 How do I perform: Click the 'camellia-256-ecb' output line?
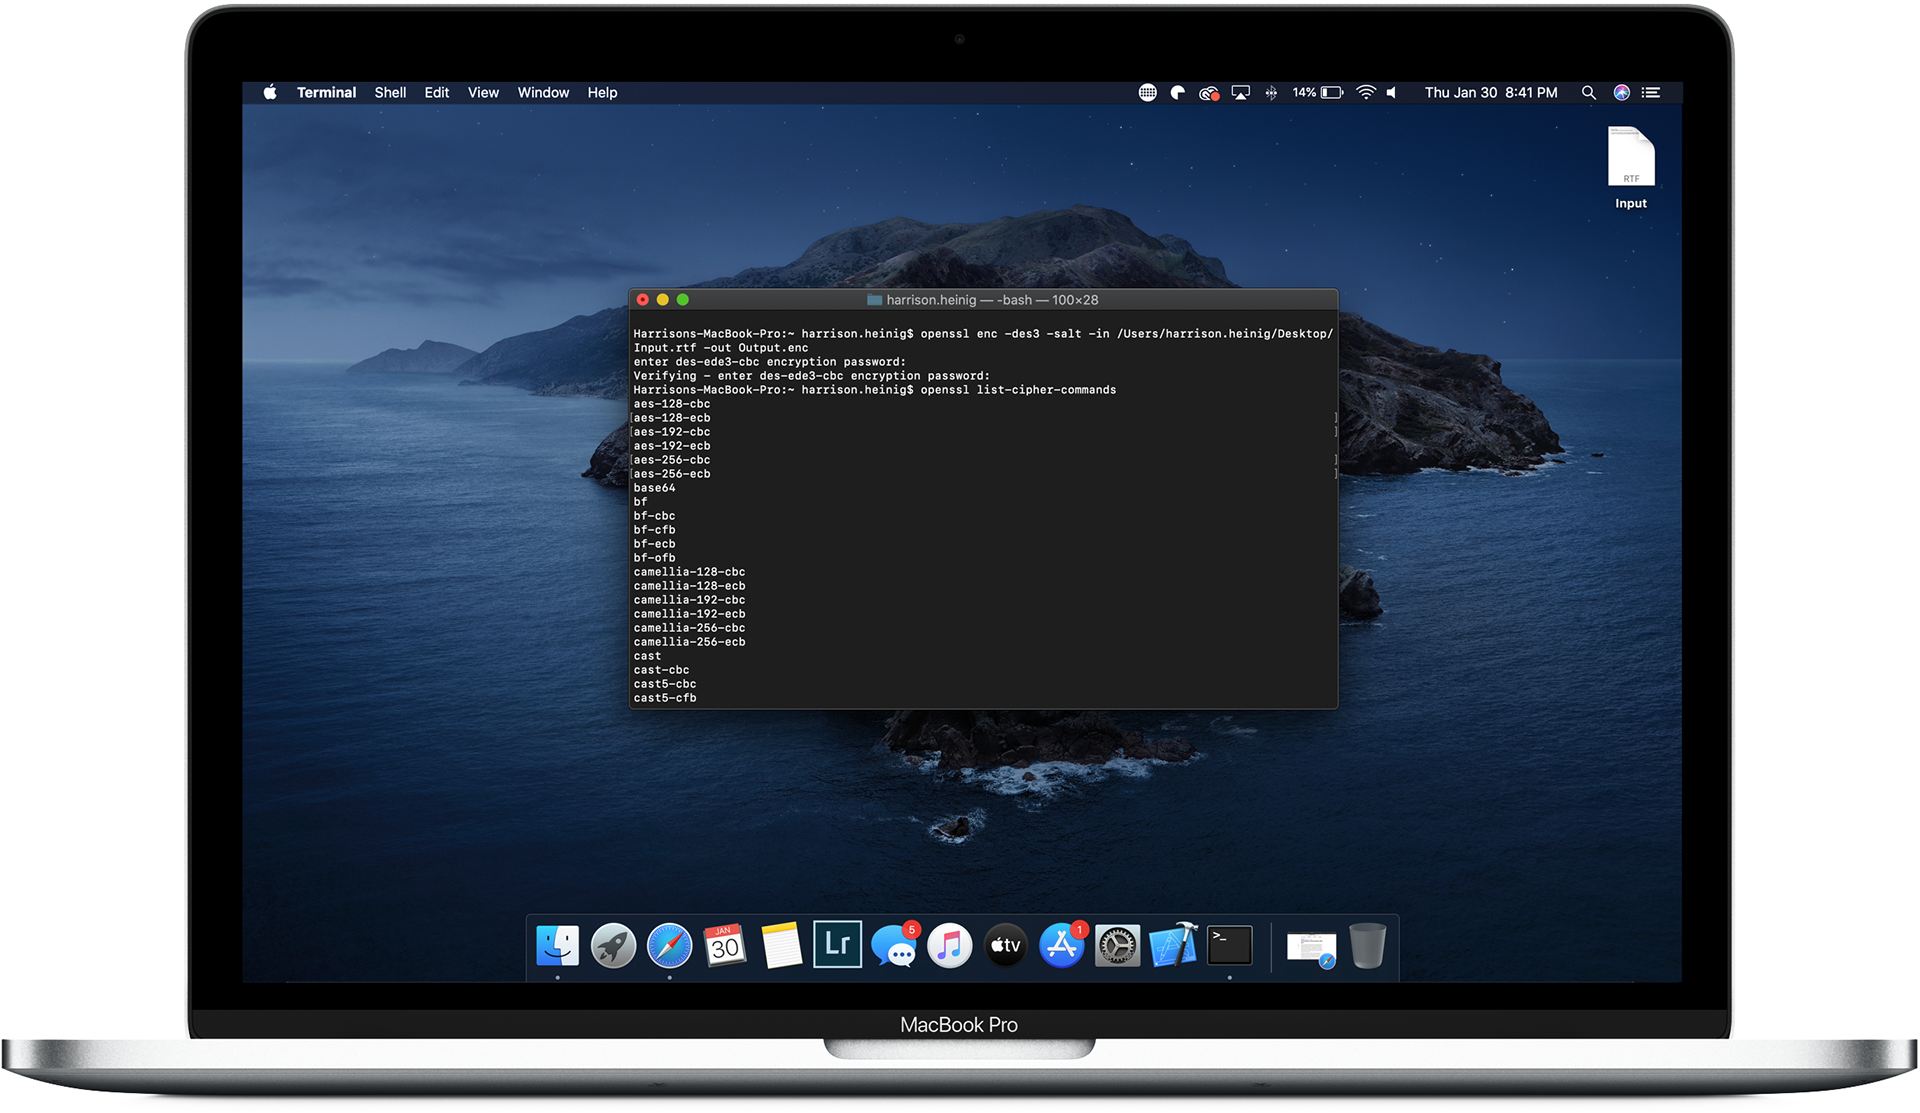[x=689, y=642]
